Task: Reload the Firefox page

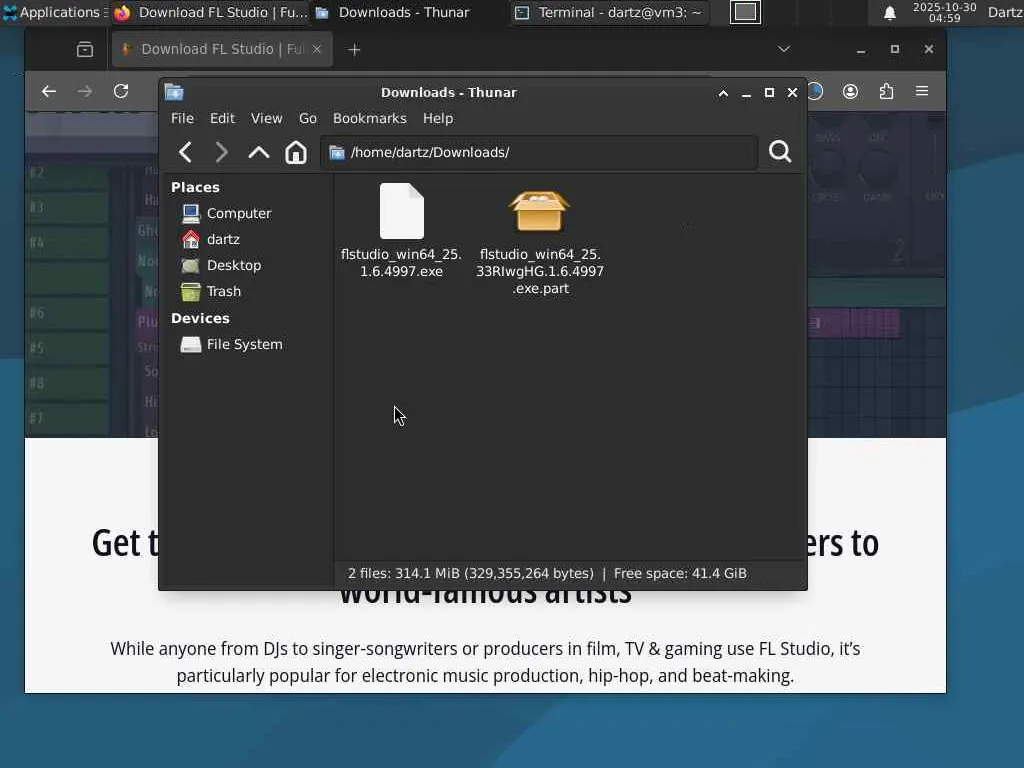Action: click(121, 91)
